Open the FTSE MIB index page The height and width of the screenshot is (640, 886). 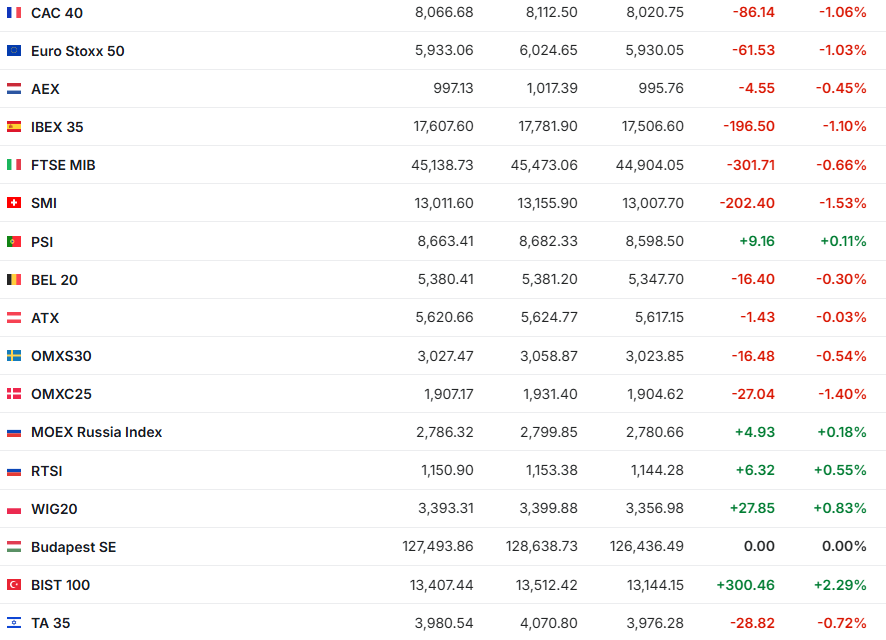point(63,165)
